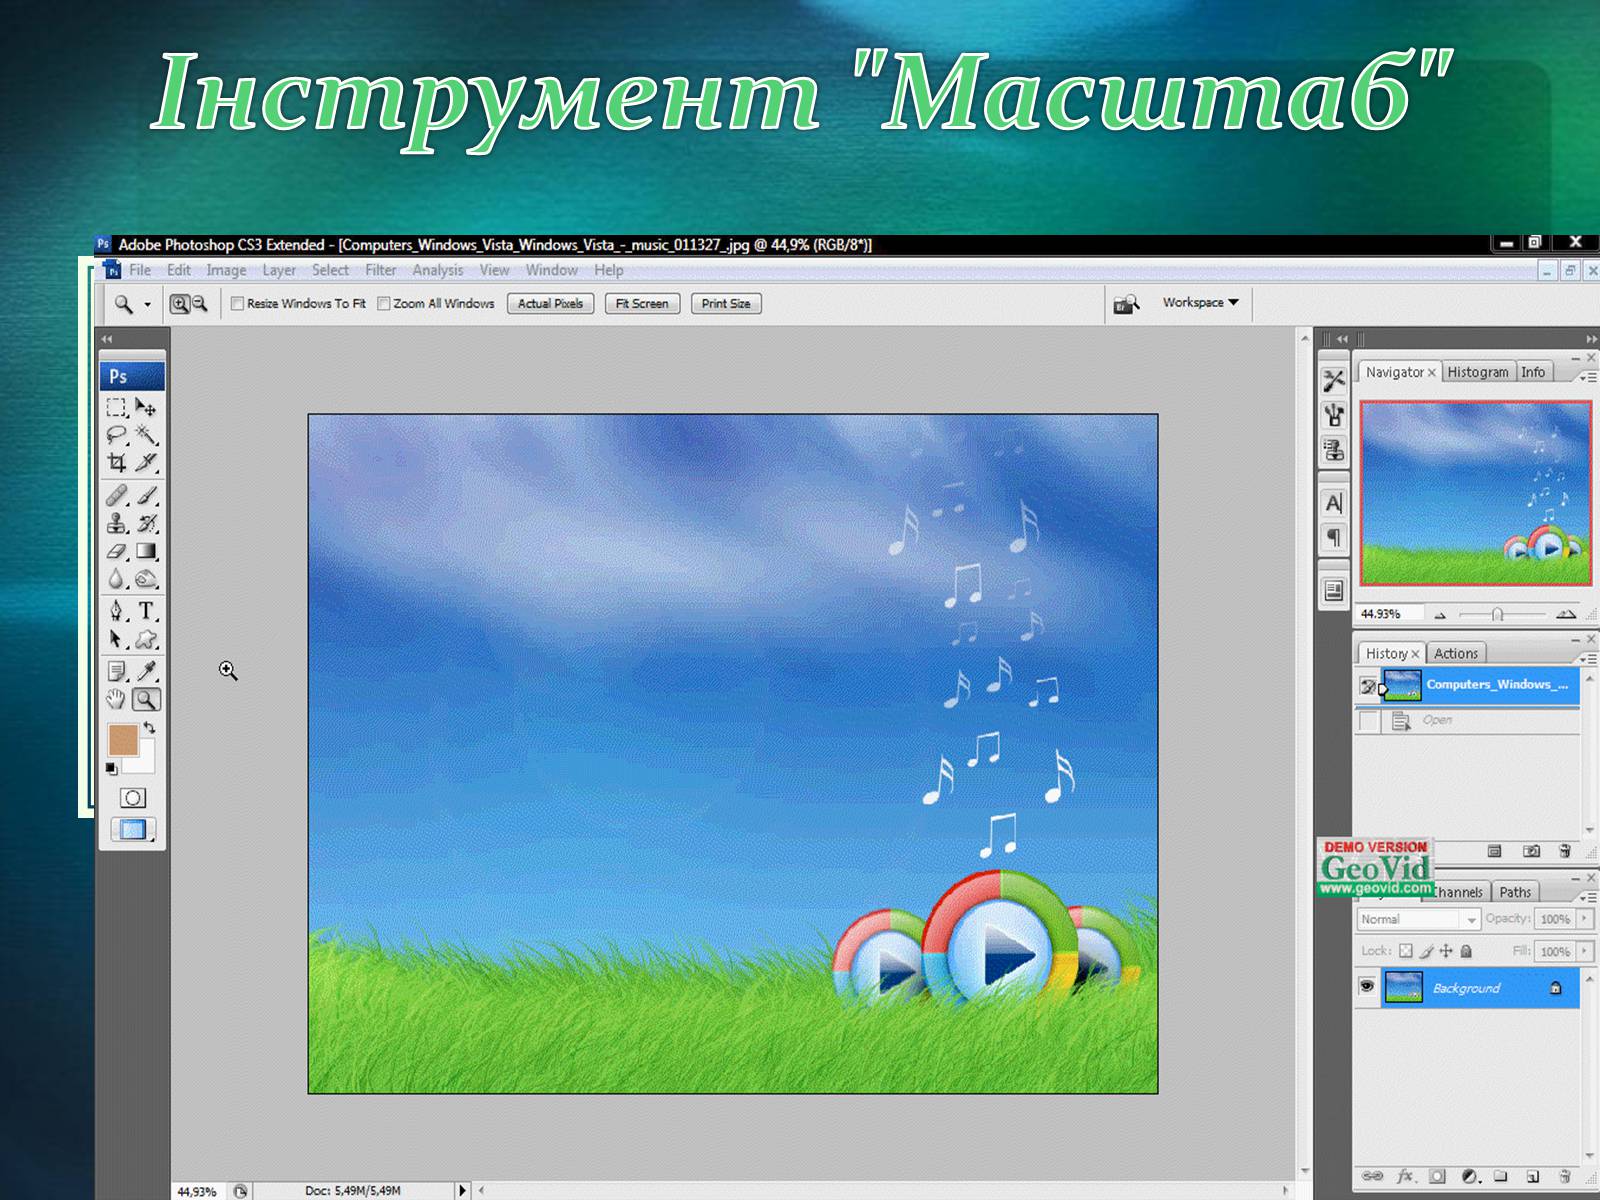This screenshot has height=1200, width=1600.
Task: Select the Hand tool
Action: [117, 699]
